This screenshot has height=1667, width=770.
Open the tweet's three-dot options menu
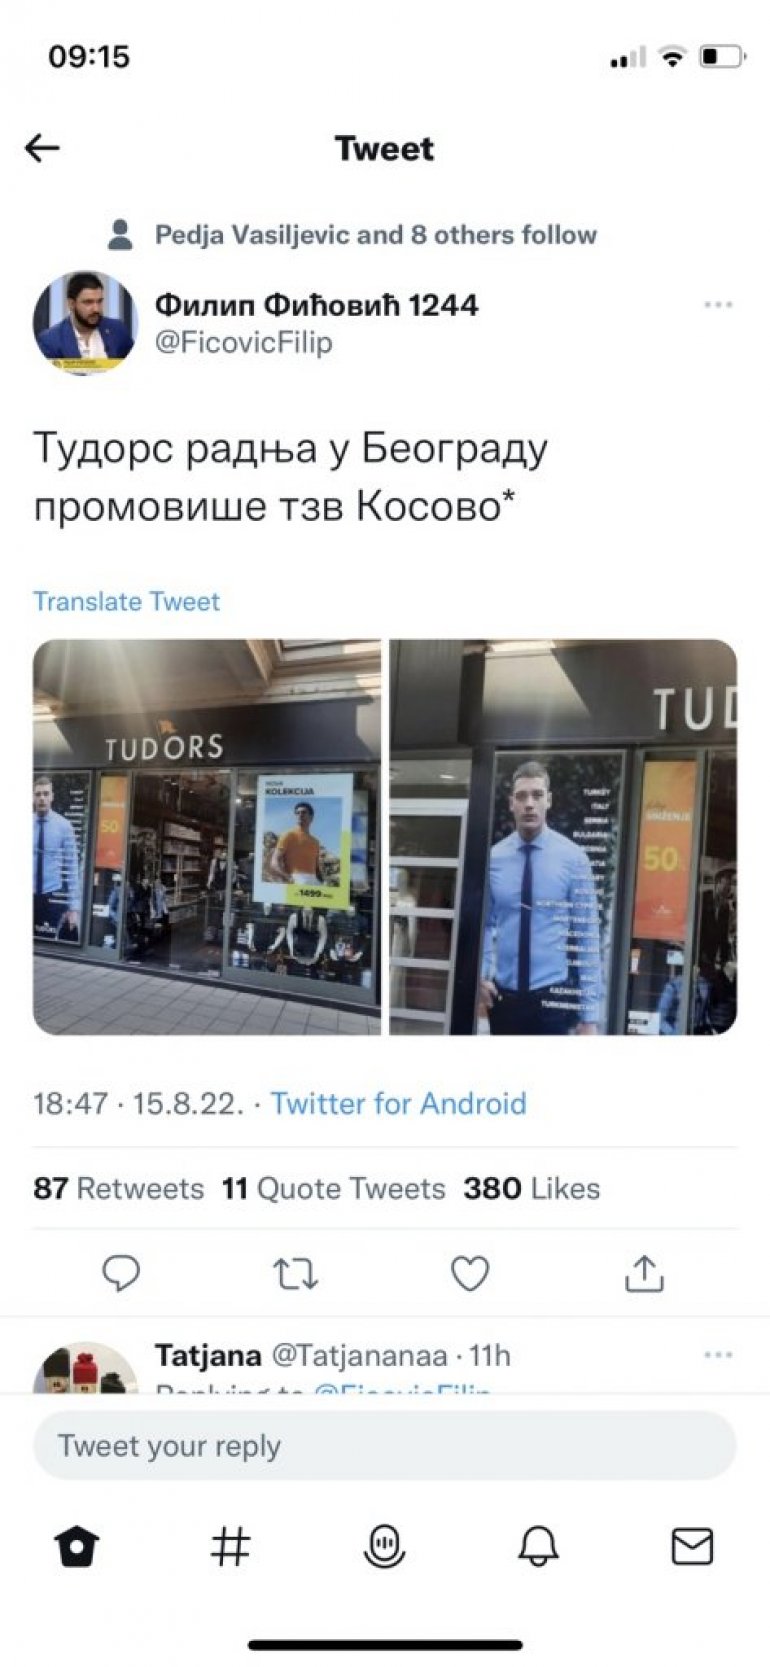pyautogui.click(x=718, y=304)
